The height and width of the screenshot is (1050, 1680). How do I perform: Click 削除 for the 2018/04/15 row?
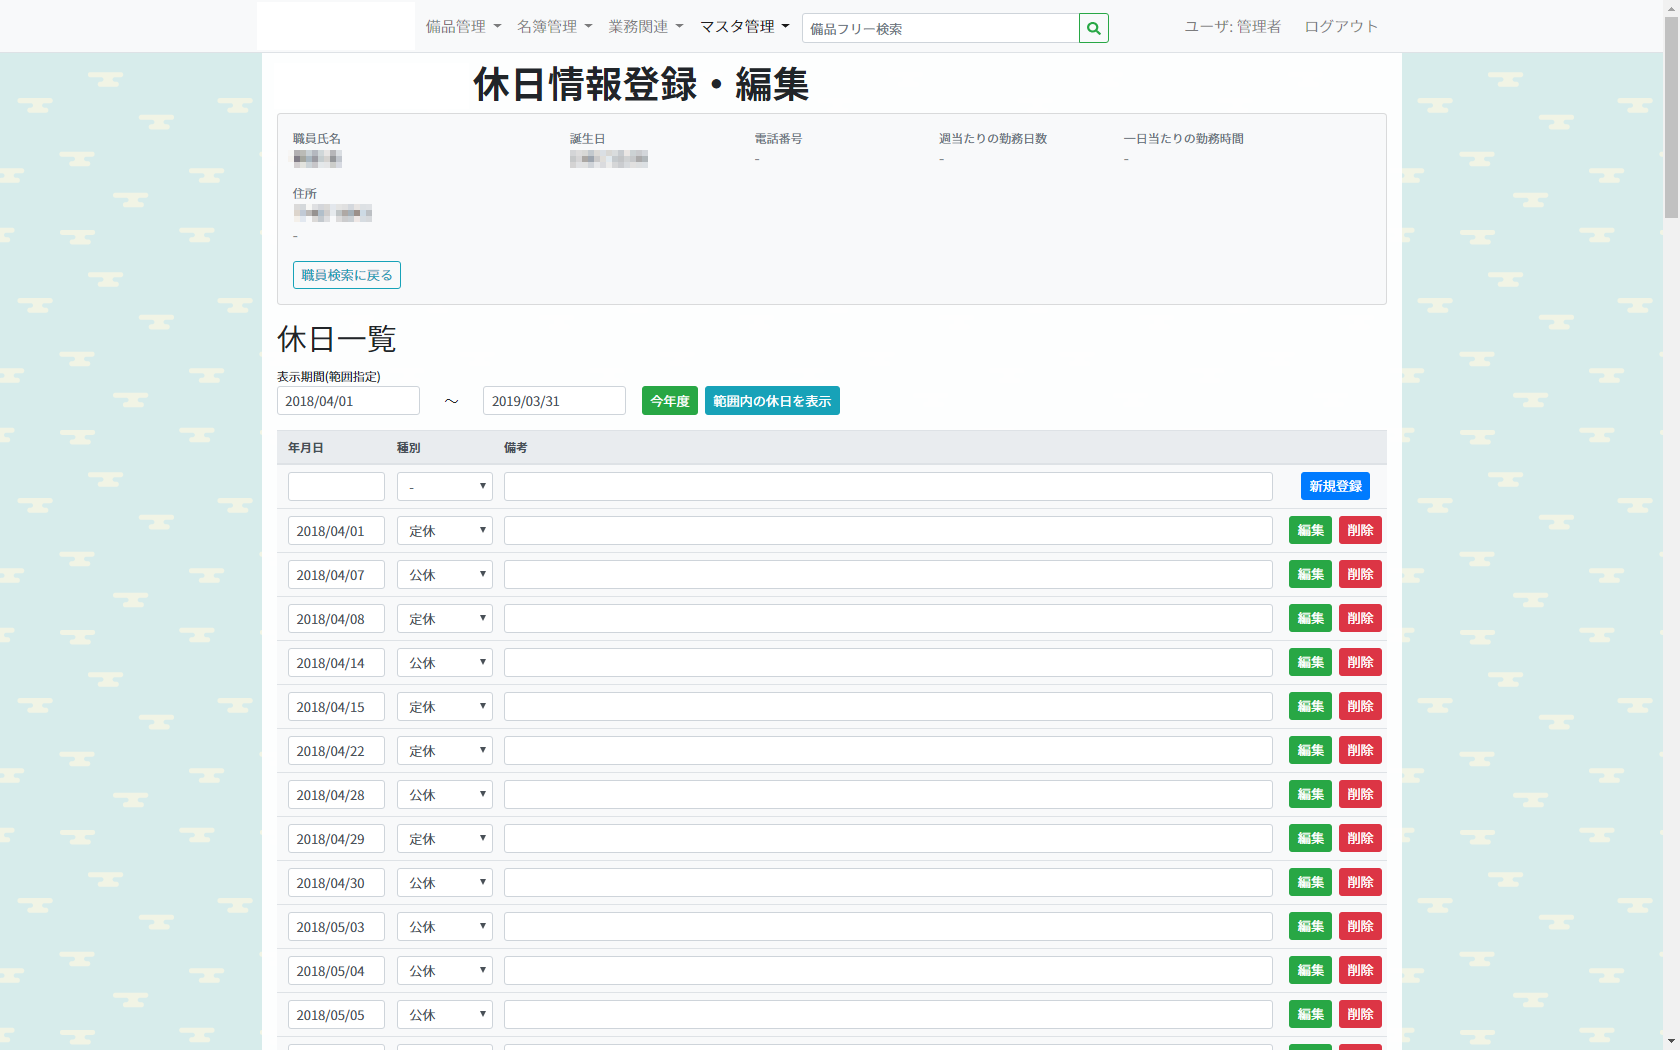[1360, 706]
